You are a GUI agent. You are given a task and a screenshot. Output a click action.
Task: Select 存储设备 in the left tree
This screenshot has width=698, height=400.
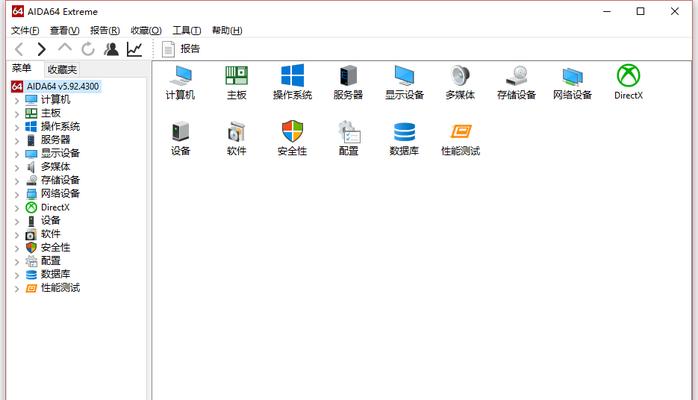[x=60, y=180]
